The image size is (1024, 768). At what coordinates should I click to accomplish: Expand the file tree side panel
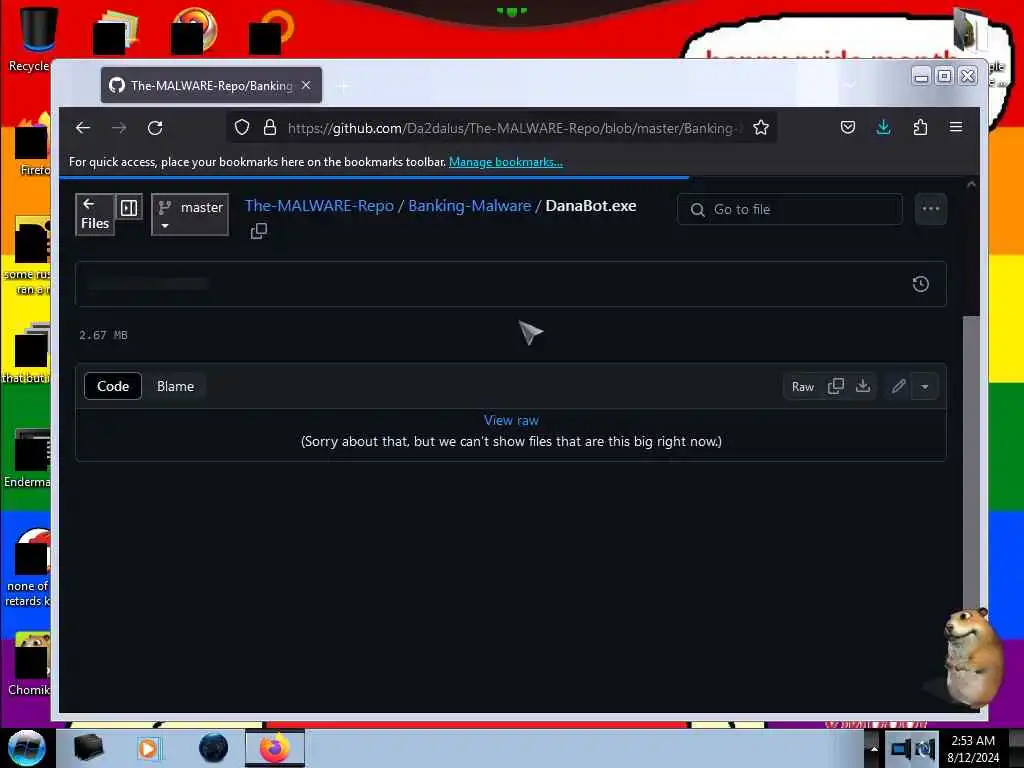coord(129,208)
